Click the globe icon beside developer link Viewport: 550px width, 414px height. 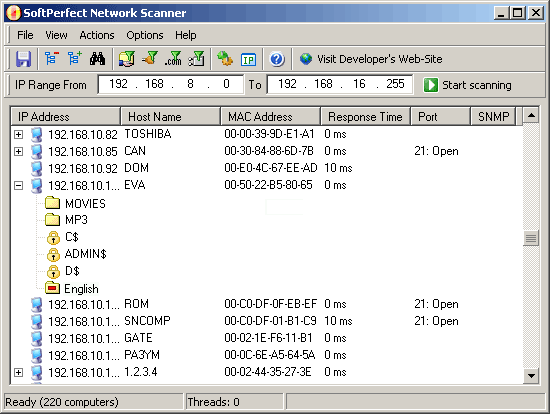pyautogui.click(x=306, y=59)
